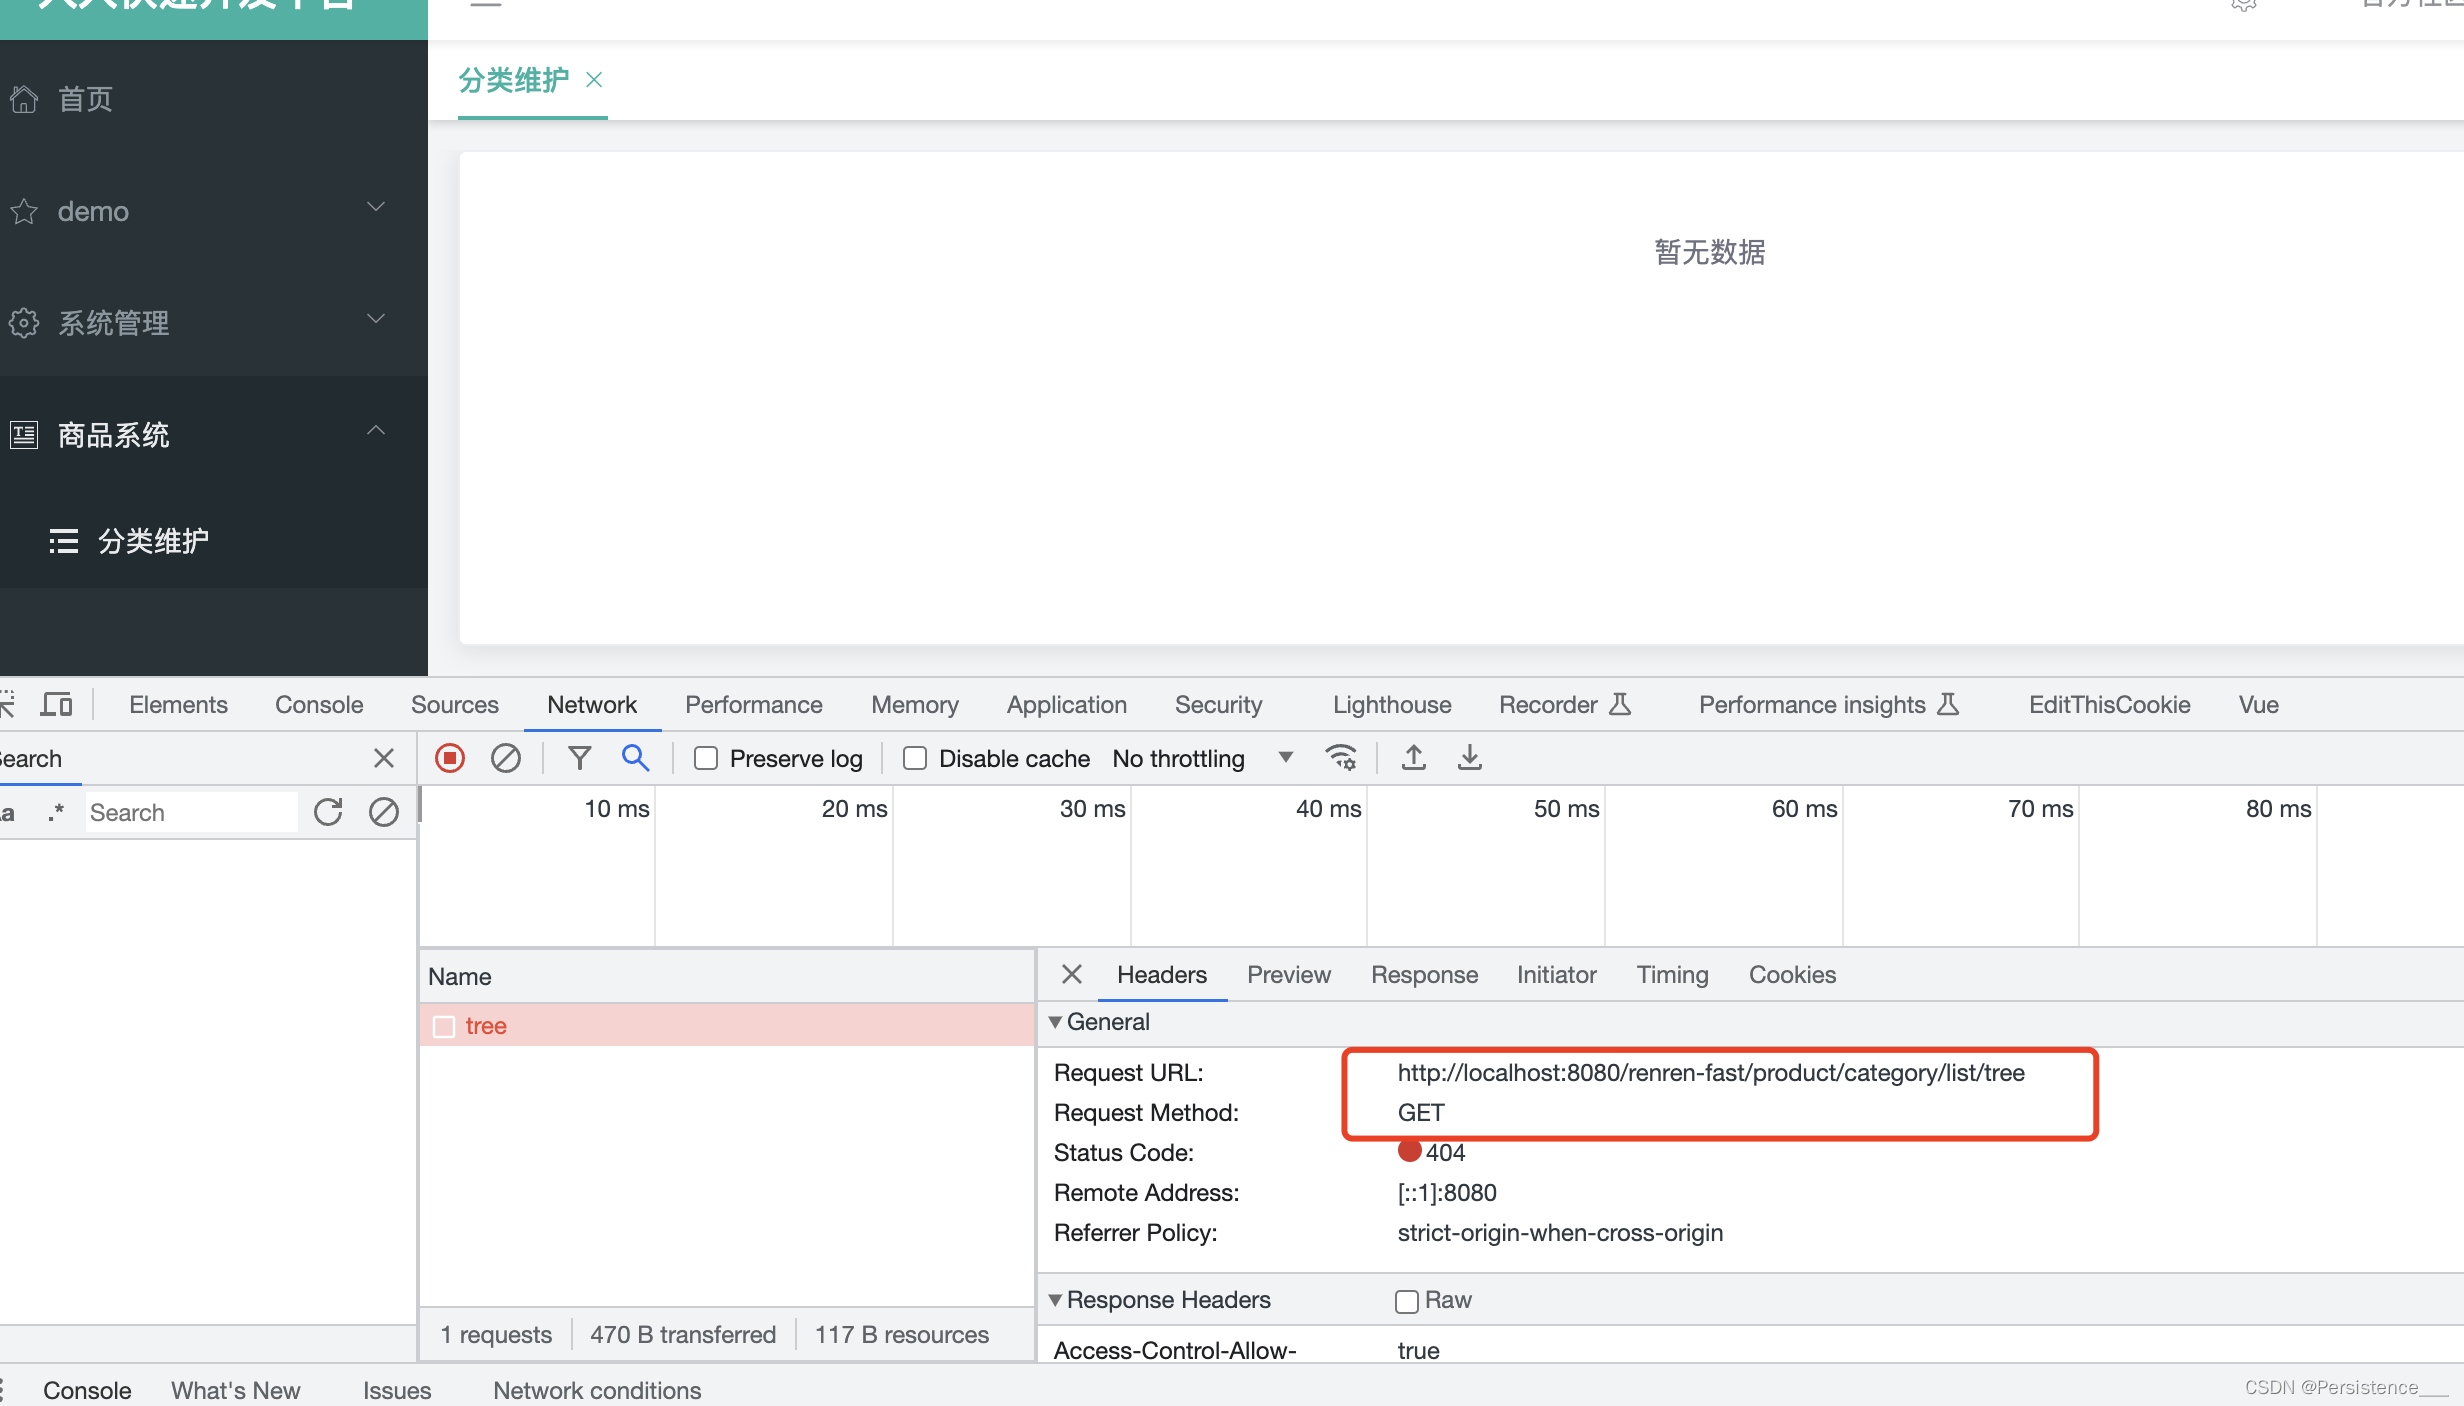Select the tree request row
2464x1406 pixels.
[x=727, y=1026]
